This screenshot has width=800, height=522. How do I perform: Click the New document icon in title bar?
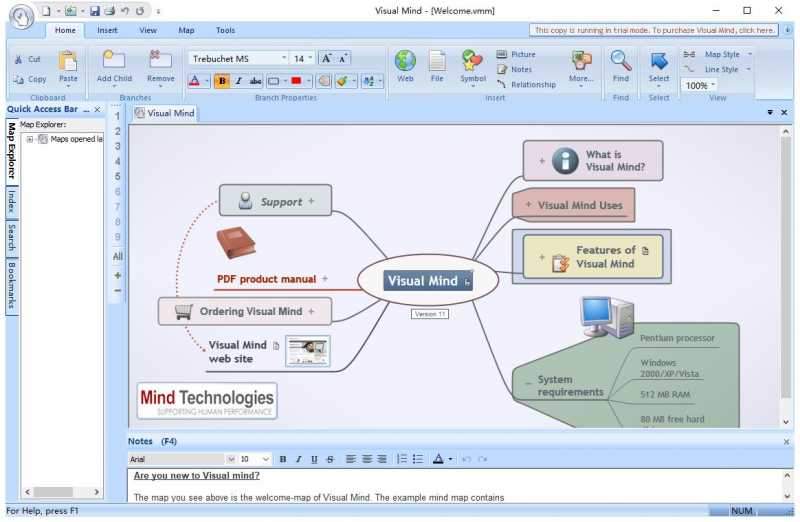coord(46,11)
